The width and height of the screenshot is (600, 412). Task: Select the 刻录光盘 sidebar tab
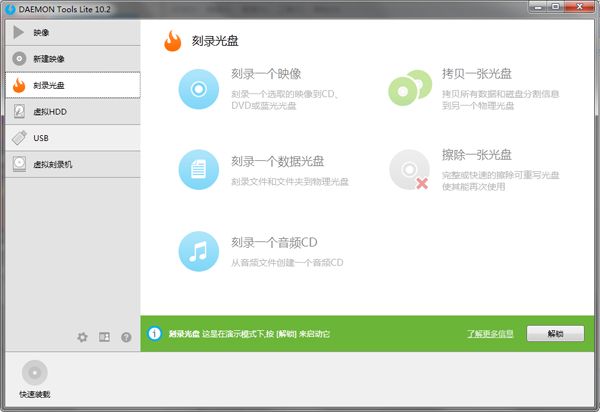pyautogui.click(x=73, y=85)
